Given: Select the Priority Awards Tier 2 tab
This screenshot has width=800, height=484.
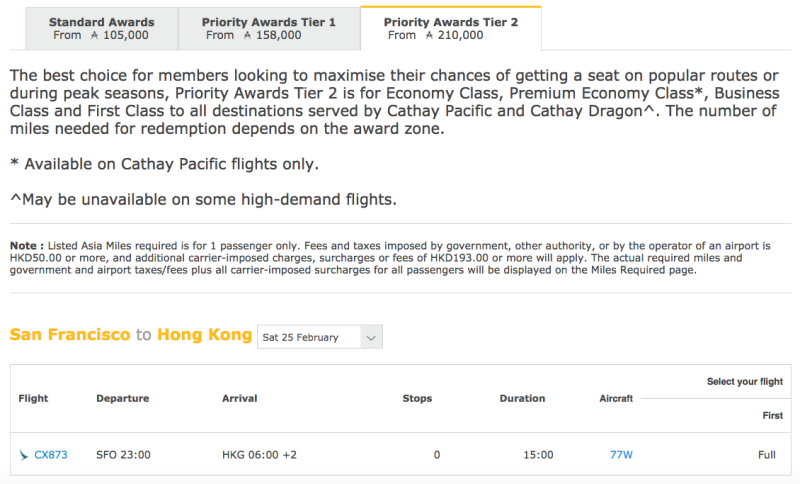Looking at the screenshot, I should click(451, 29).
